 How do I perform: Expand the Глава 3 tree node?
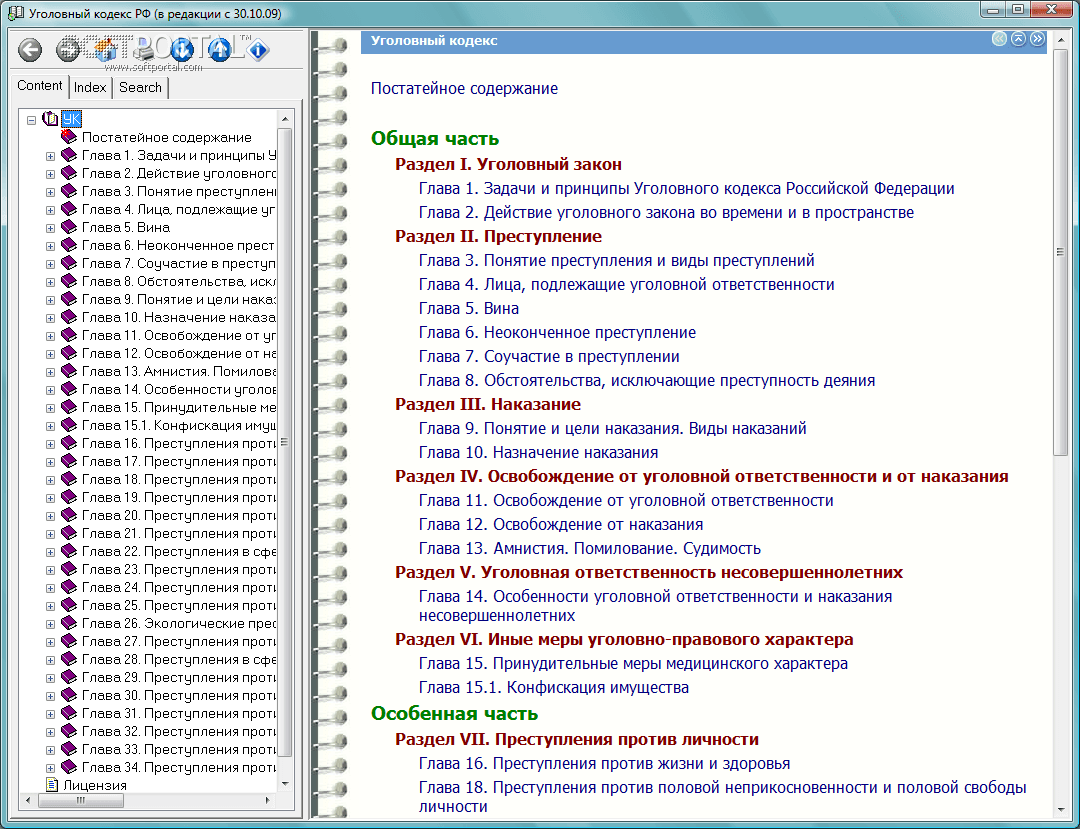(50, 192)
